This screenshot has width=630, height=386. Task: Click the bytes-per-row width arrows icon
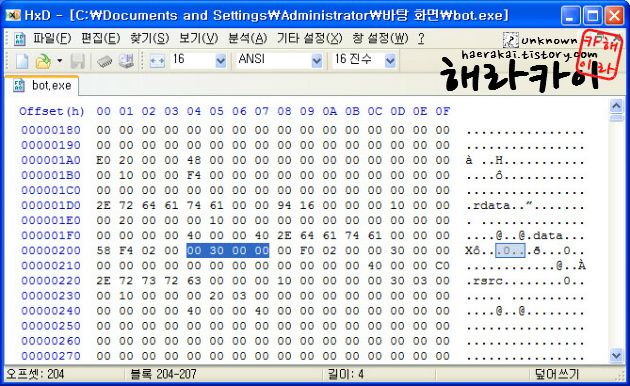(157, 61)
